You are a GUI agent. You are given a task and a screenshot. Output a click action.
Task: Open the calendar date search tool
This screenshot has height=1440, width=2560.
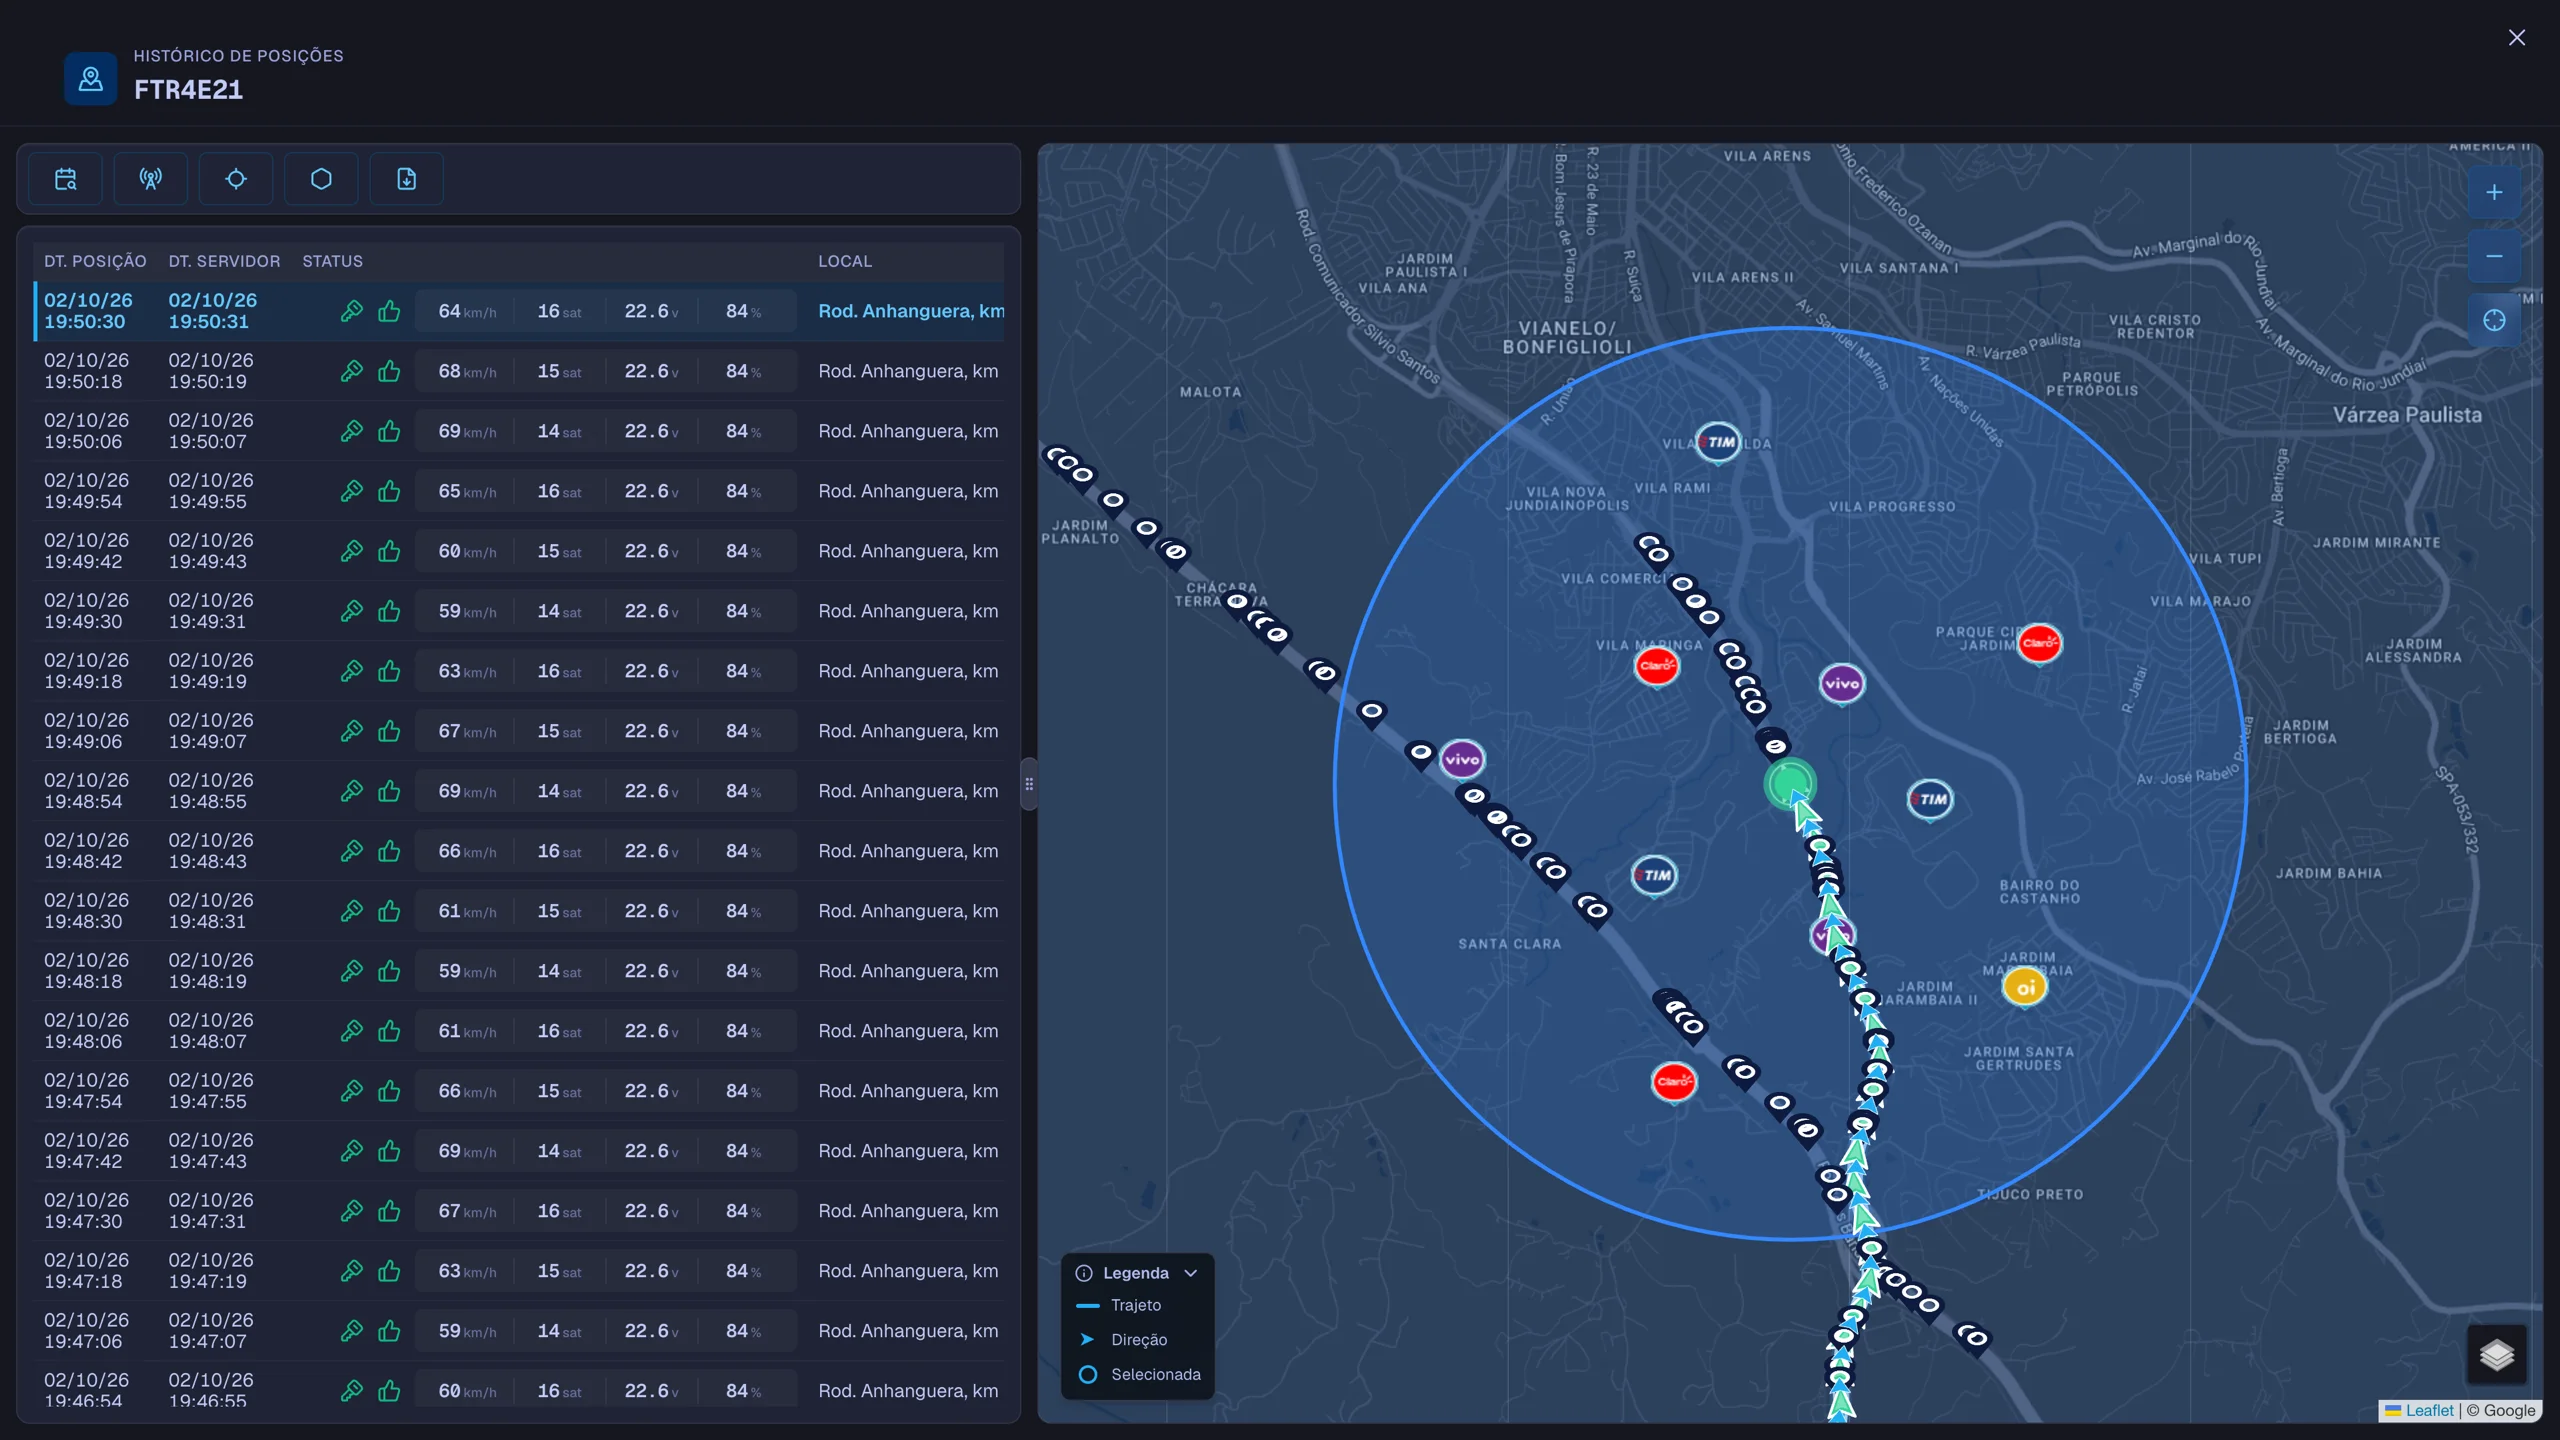coord(66,179)
